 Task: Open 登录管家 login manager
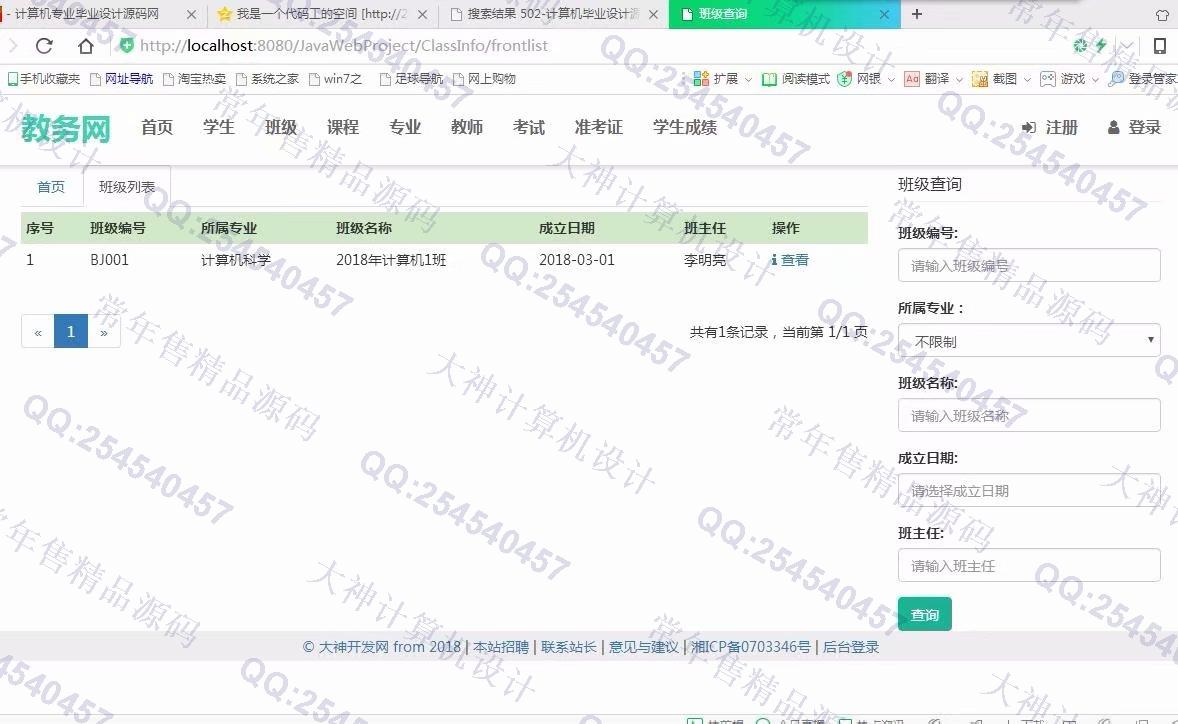[1143, 79]
